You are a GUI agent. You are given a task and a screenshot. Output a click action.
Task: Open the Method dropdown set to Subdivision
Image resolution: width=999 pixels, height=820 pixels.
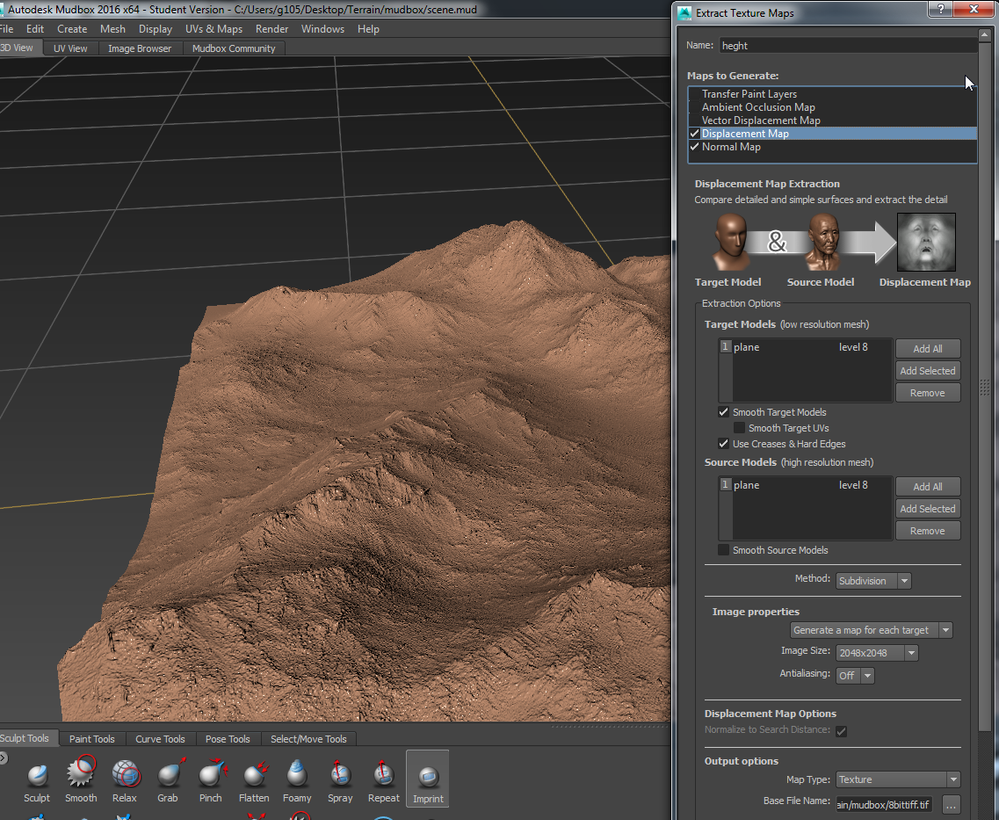click(x=874, y=580)
